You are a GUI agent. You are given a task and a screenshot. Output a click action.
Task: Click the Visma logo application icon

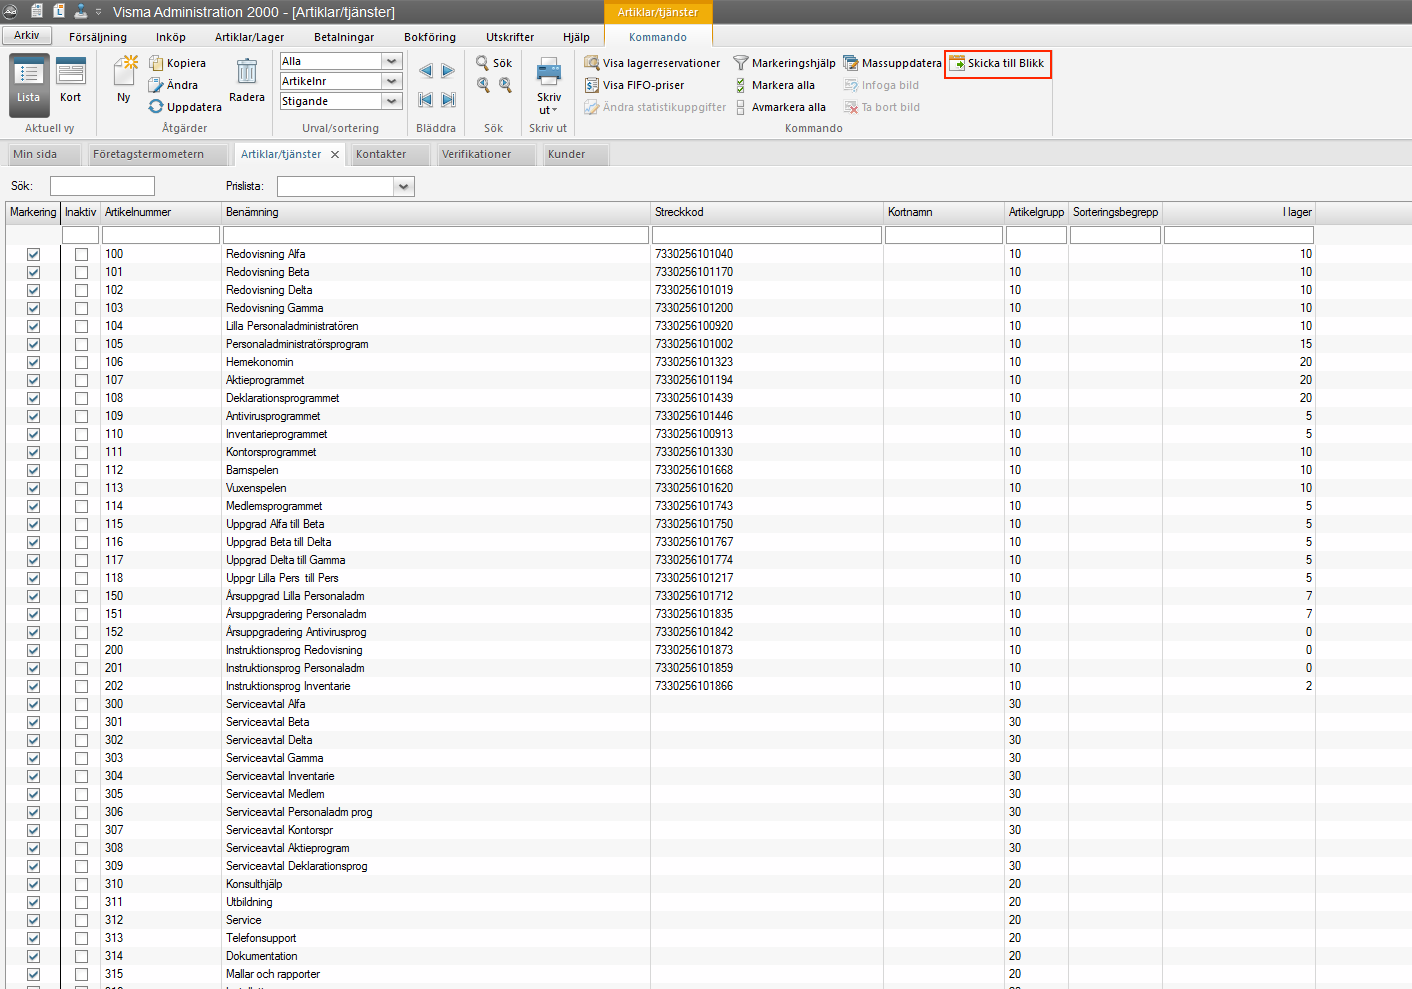pos(10,11)
